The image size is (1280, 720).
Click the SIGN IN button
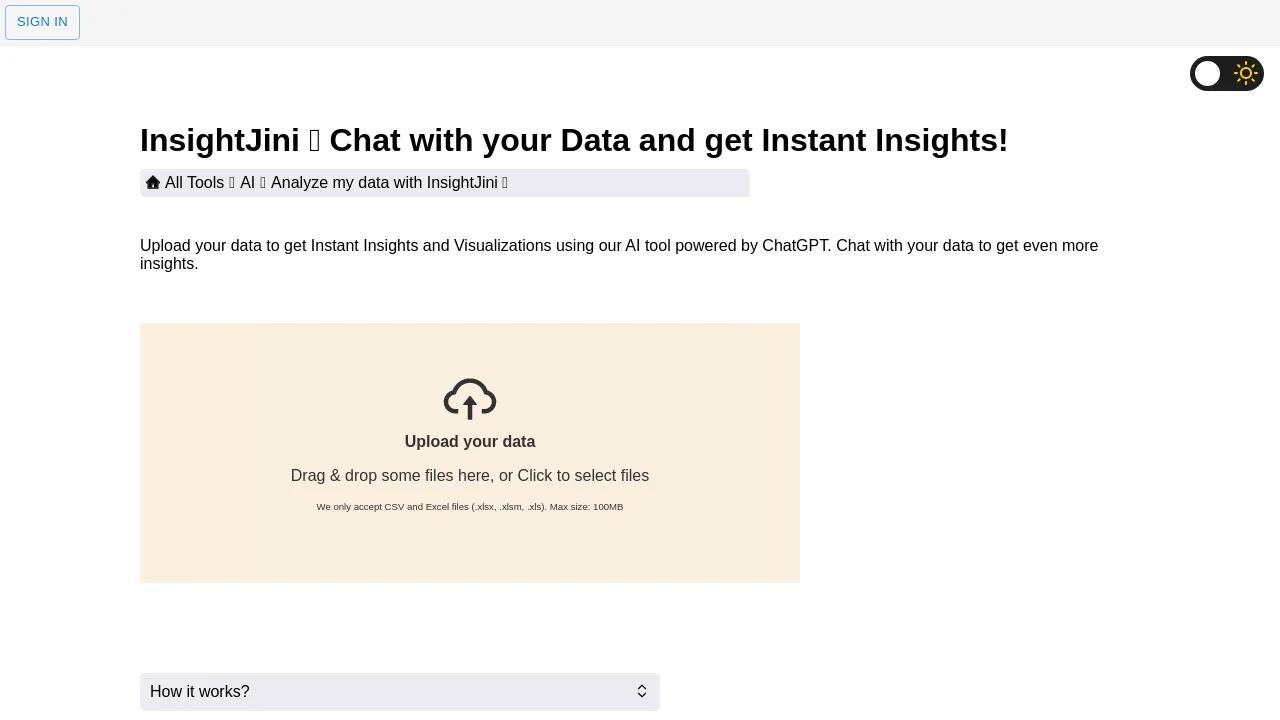click(42, 22)
